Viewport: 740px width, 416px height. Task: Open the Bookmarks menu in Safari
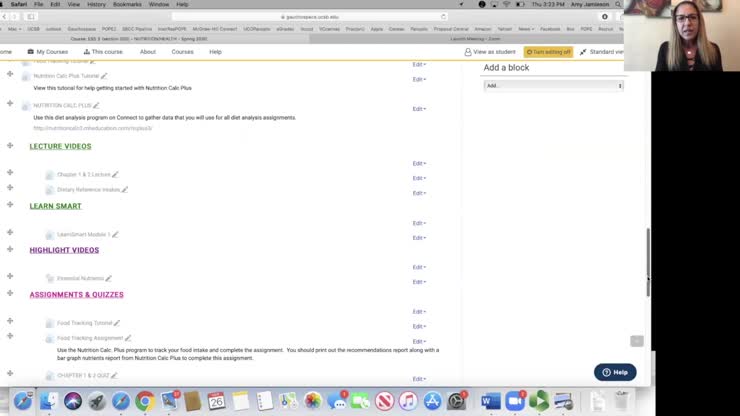click(126, 4)
